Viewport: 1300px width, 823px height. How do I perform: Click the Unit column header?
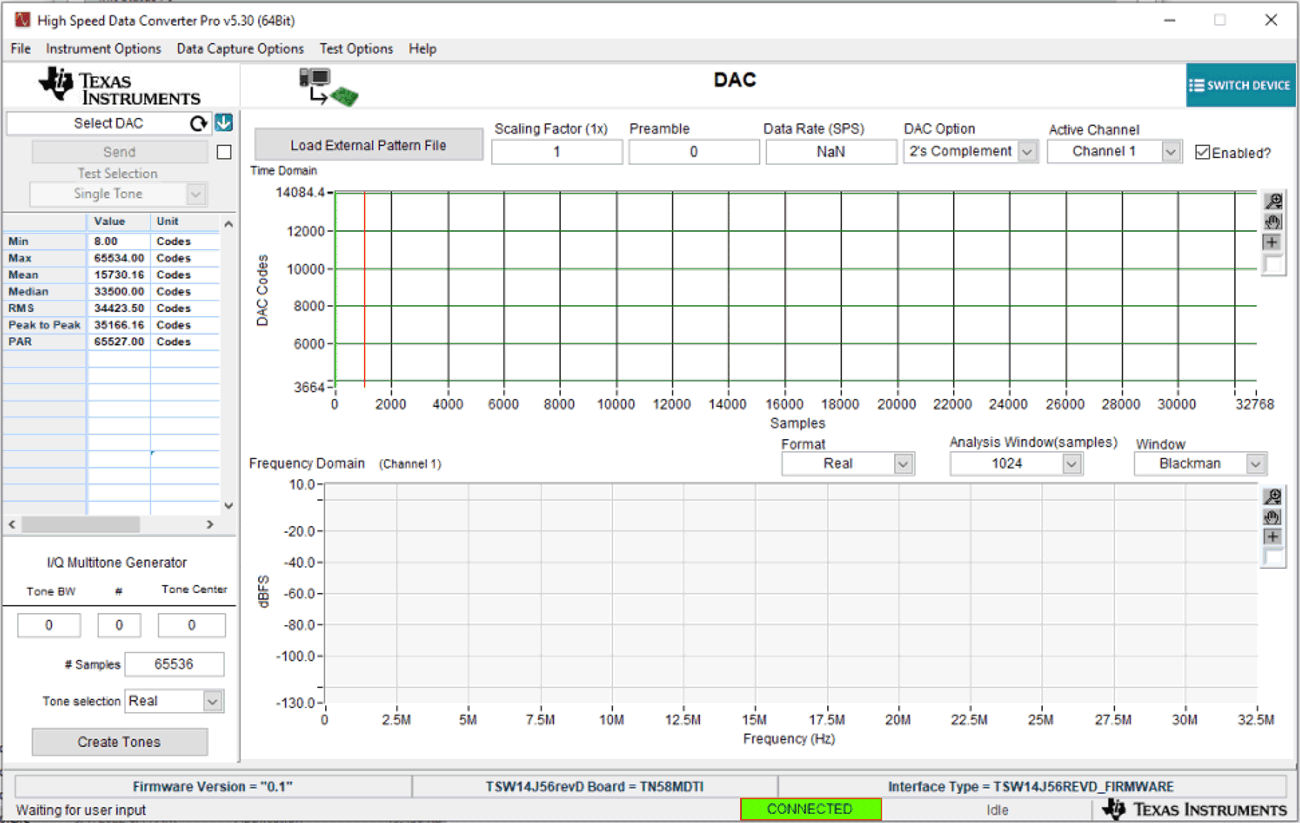tap(185, 222)
